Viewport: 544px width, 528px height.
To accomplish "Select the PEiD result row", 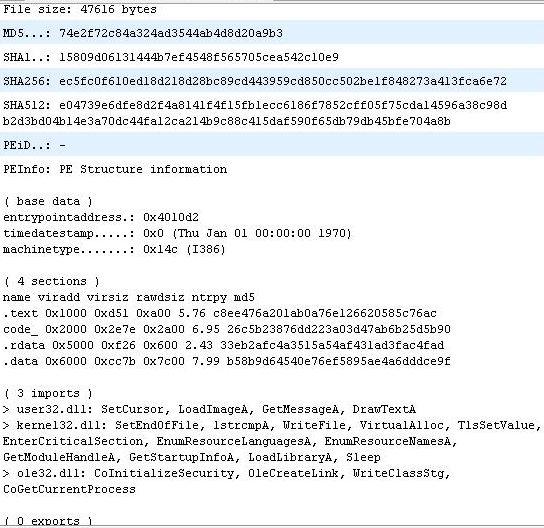I will [272, 145].
